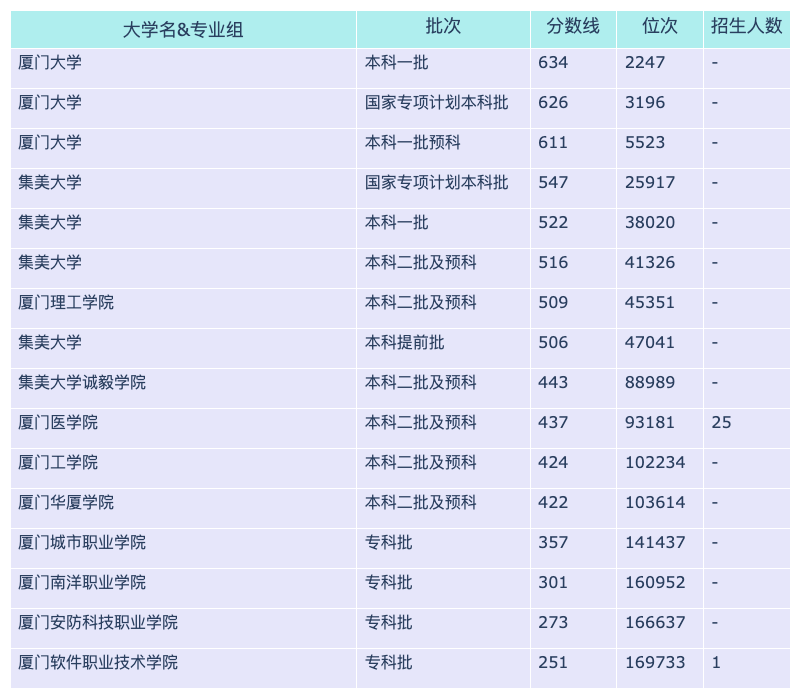
Task: Click 厦门城市职业学院 row name
Action: [82, 542]
